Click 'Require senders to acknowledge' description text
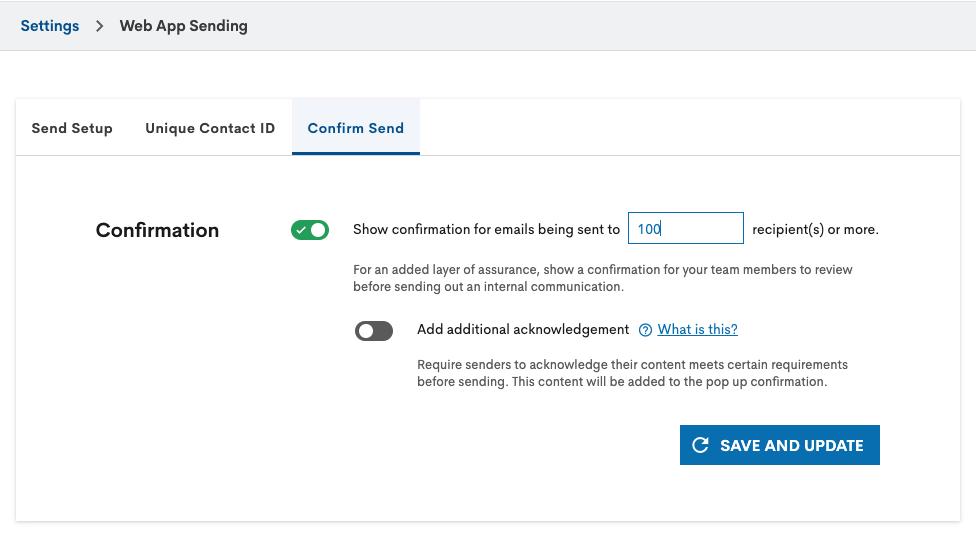The height and width of the screenshot is (536, 976). coord(632,373)
